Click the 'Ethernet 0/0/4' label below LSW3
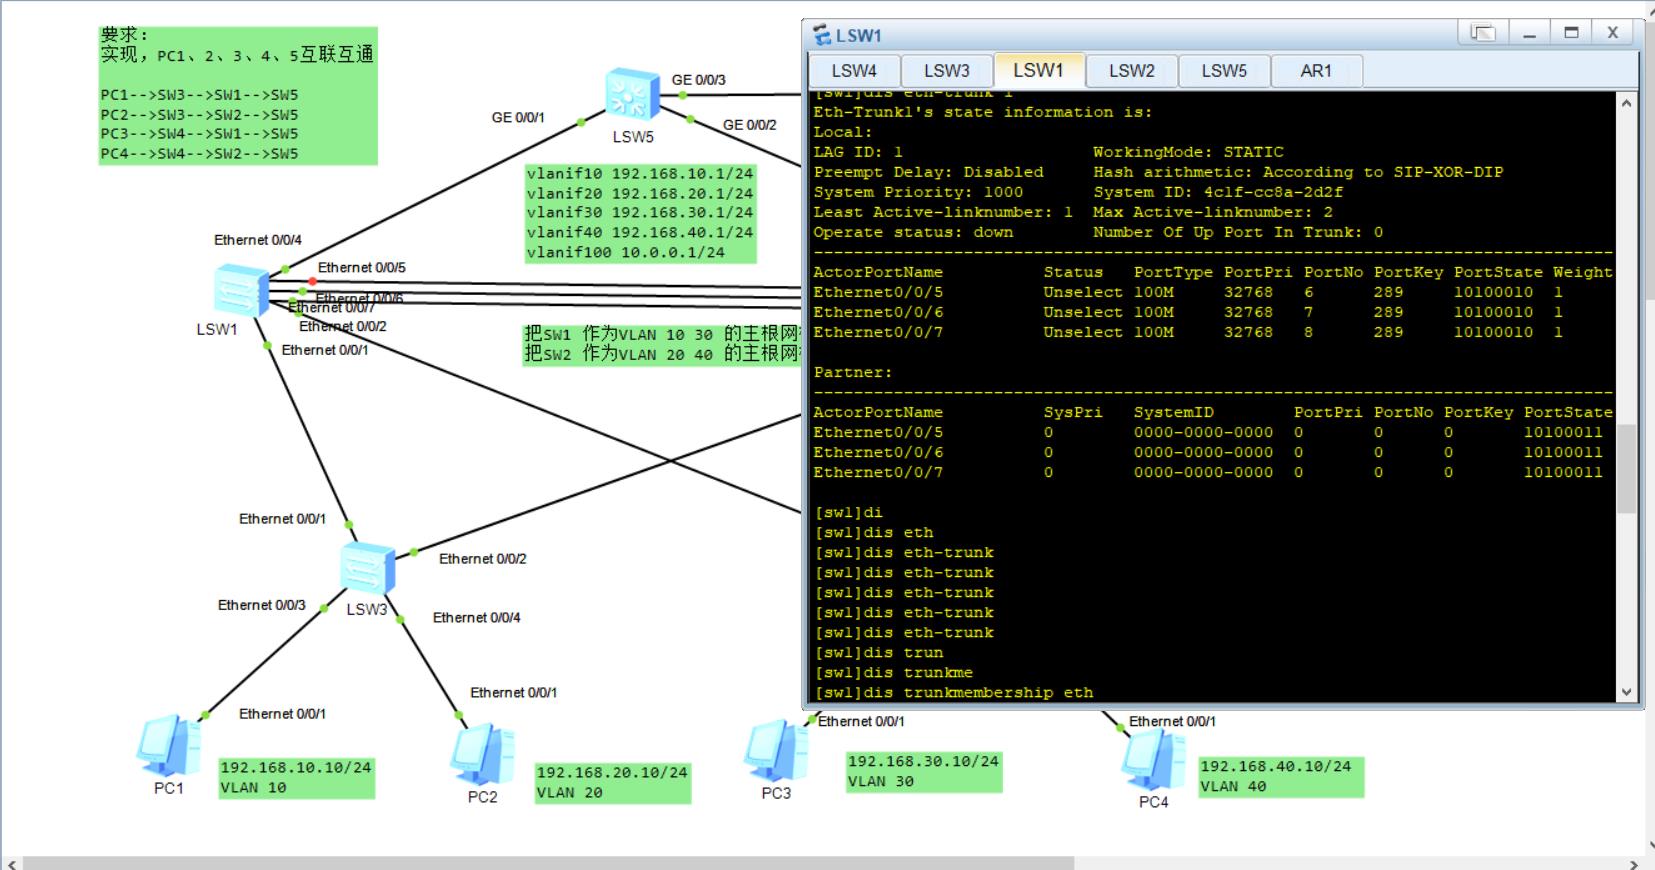 [476, 618]
